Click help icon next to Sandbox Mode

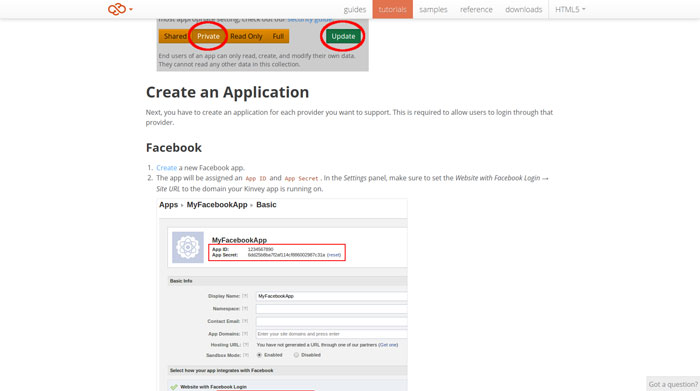coord(246,355)
